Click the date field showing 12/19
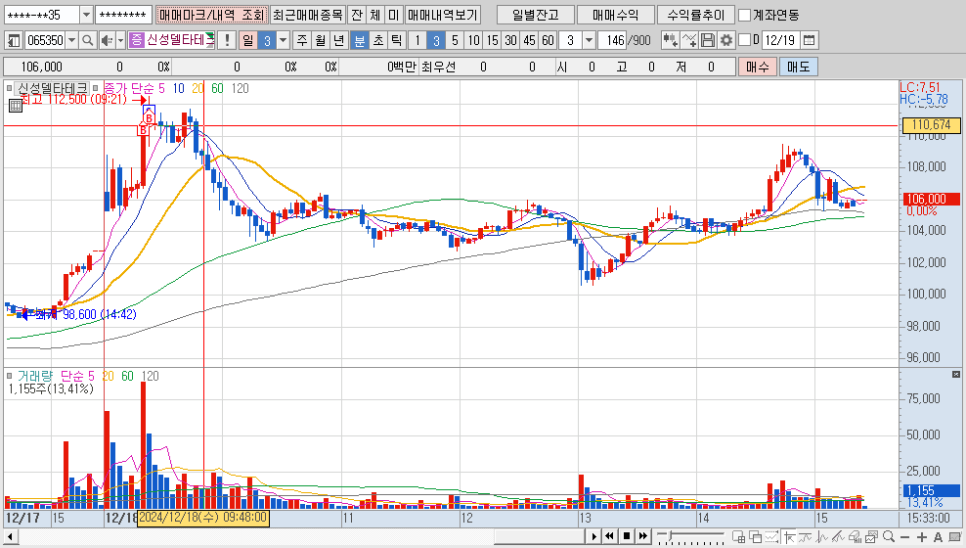966x548 pixels. 781,40
